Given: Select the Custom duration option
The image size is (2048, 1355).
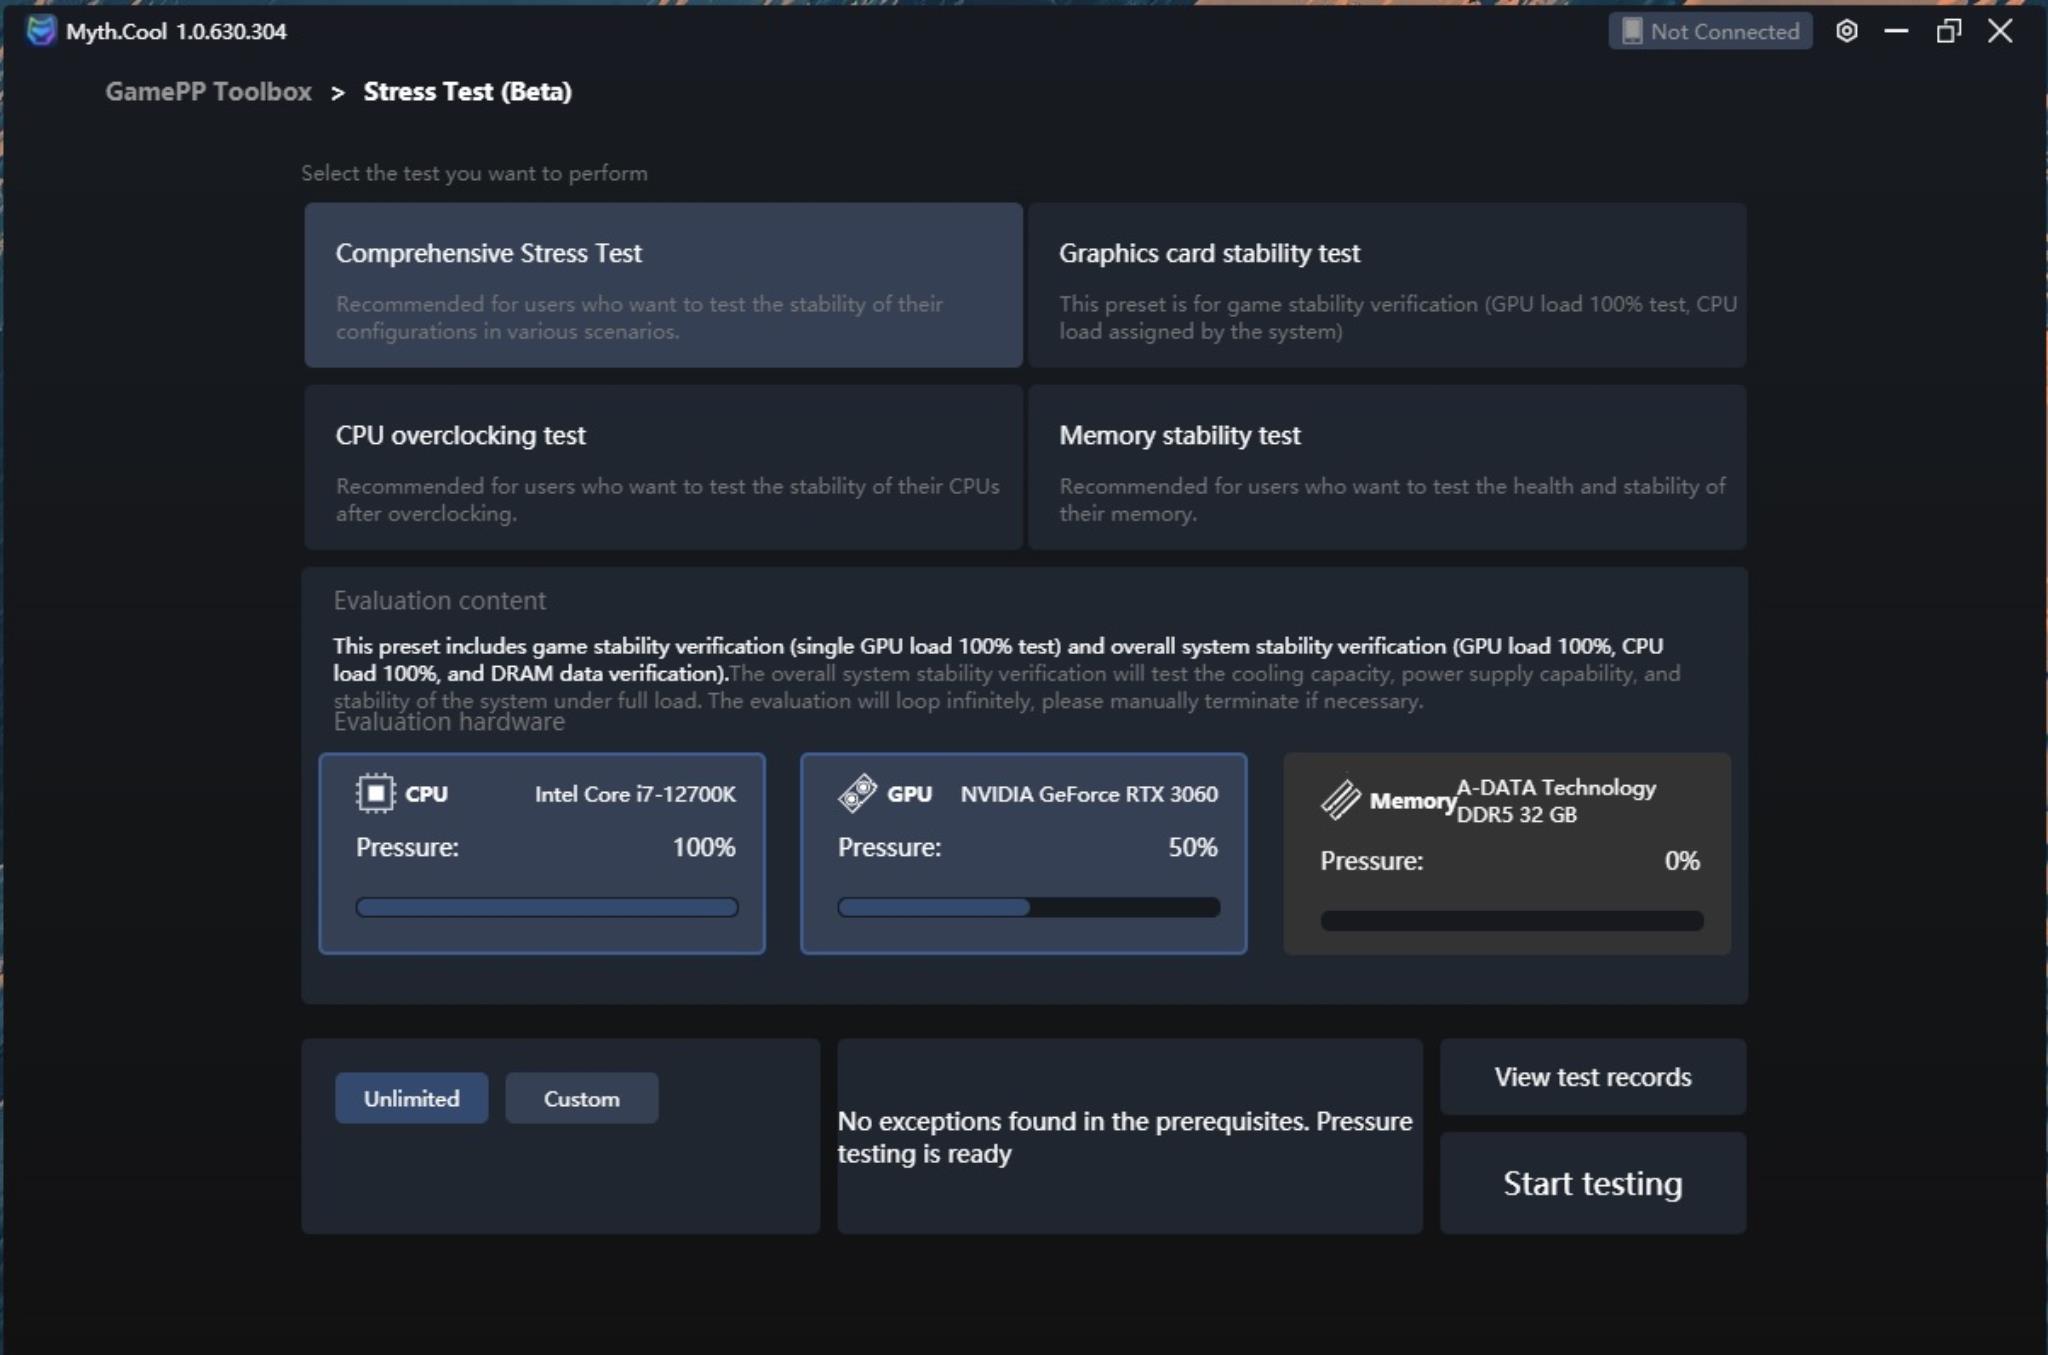Looking at the screenshot, I should (x=582, y=1098).
